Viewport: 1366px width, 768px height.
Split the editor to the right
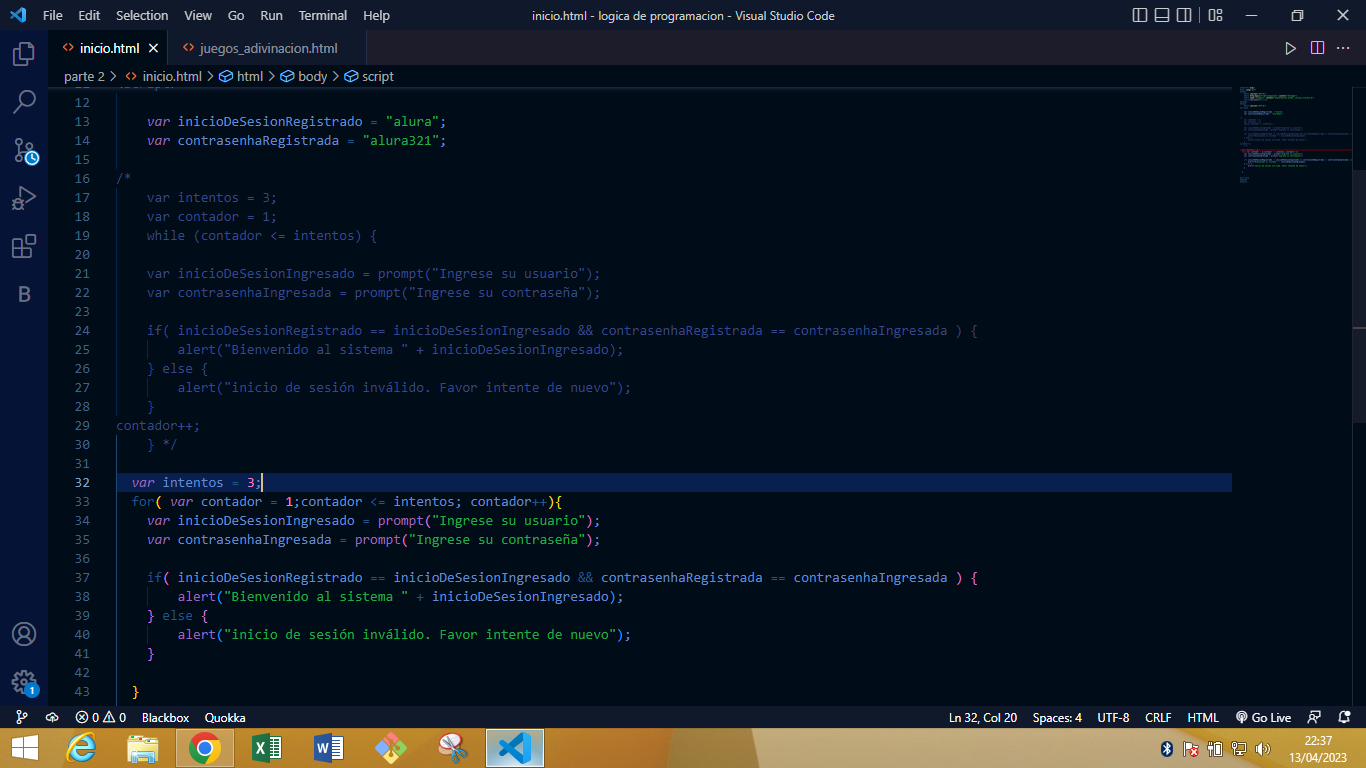[1317, 48]
